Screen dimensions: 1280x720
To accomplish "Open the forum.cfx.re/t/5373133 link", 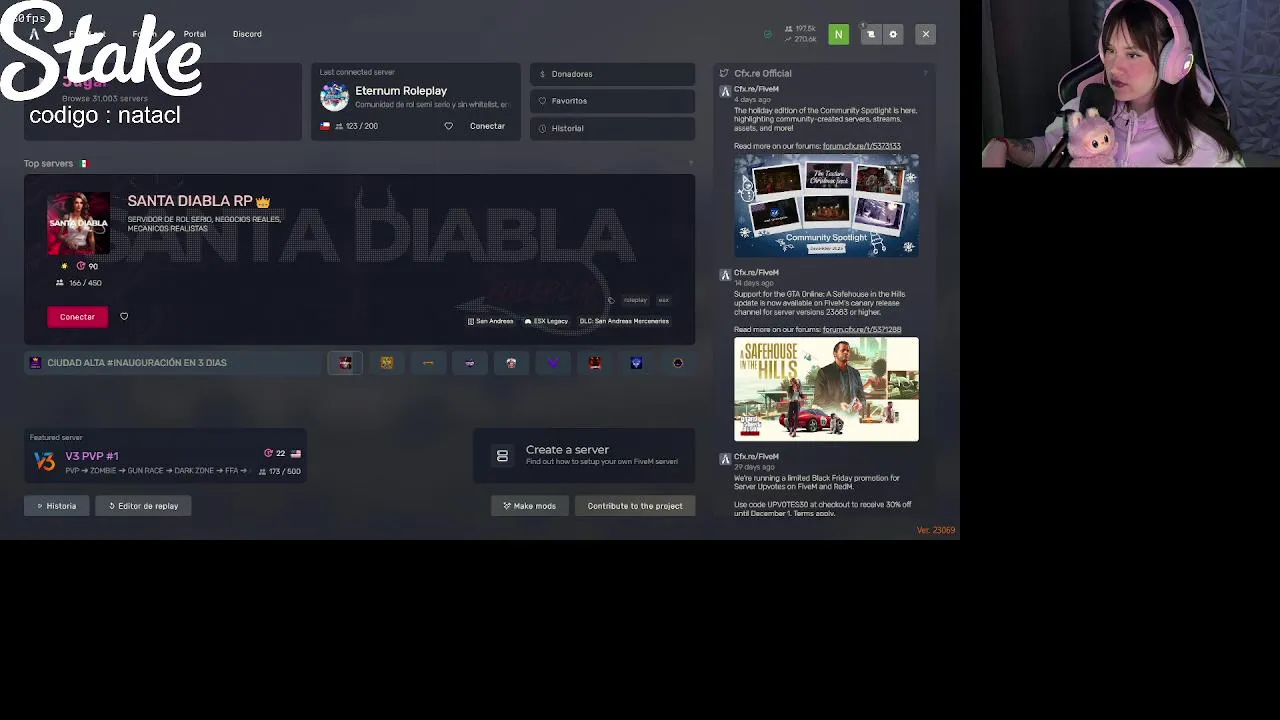I will click(862, 146).
